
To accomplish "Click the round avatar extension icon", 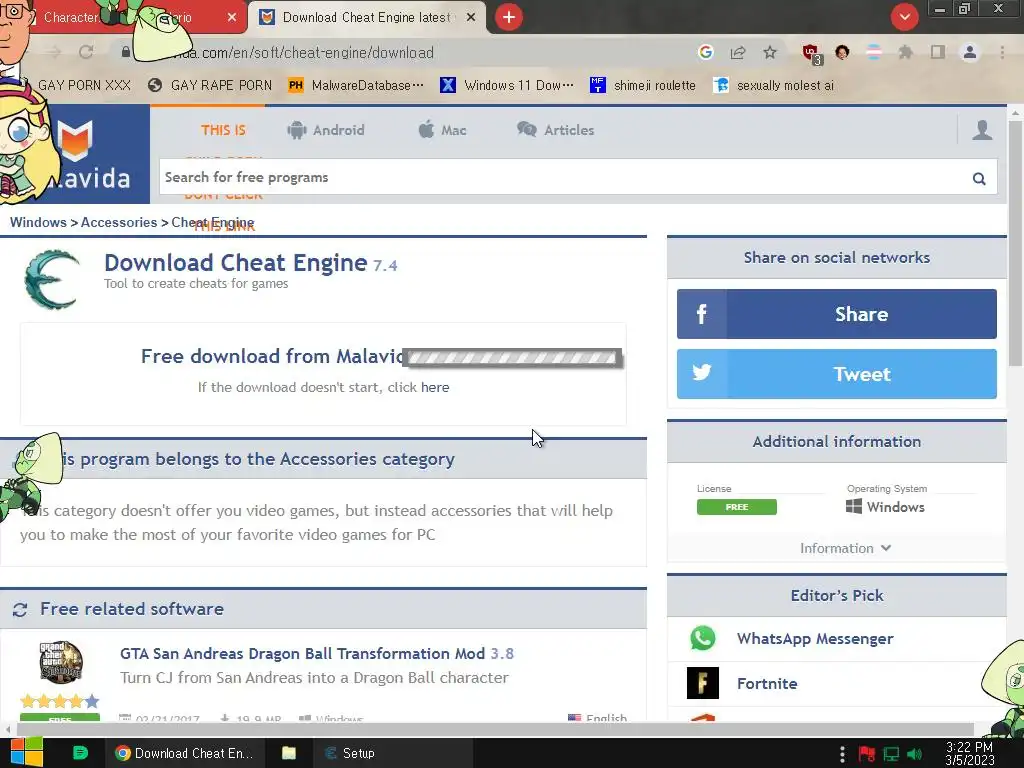I will 842,52.
